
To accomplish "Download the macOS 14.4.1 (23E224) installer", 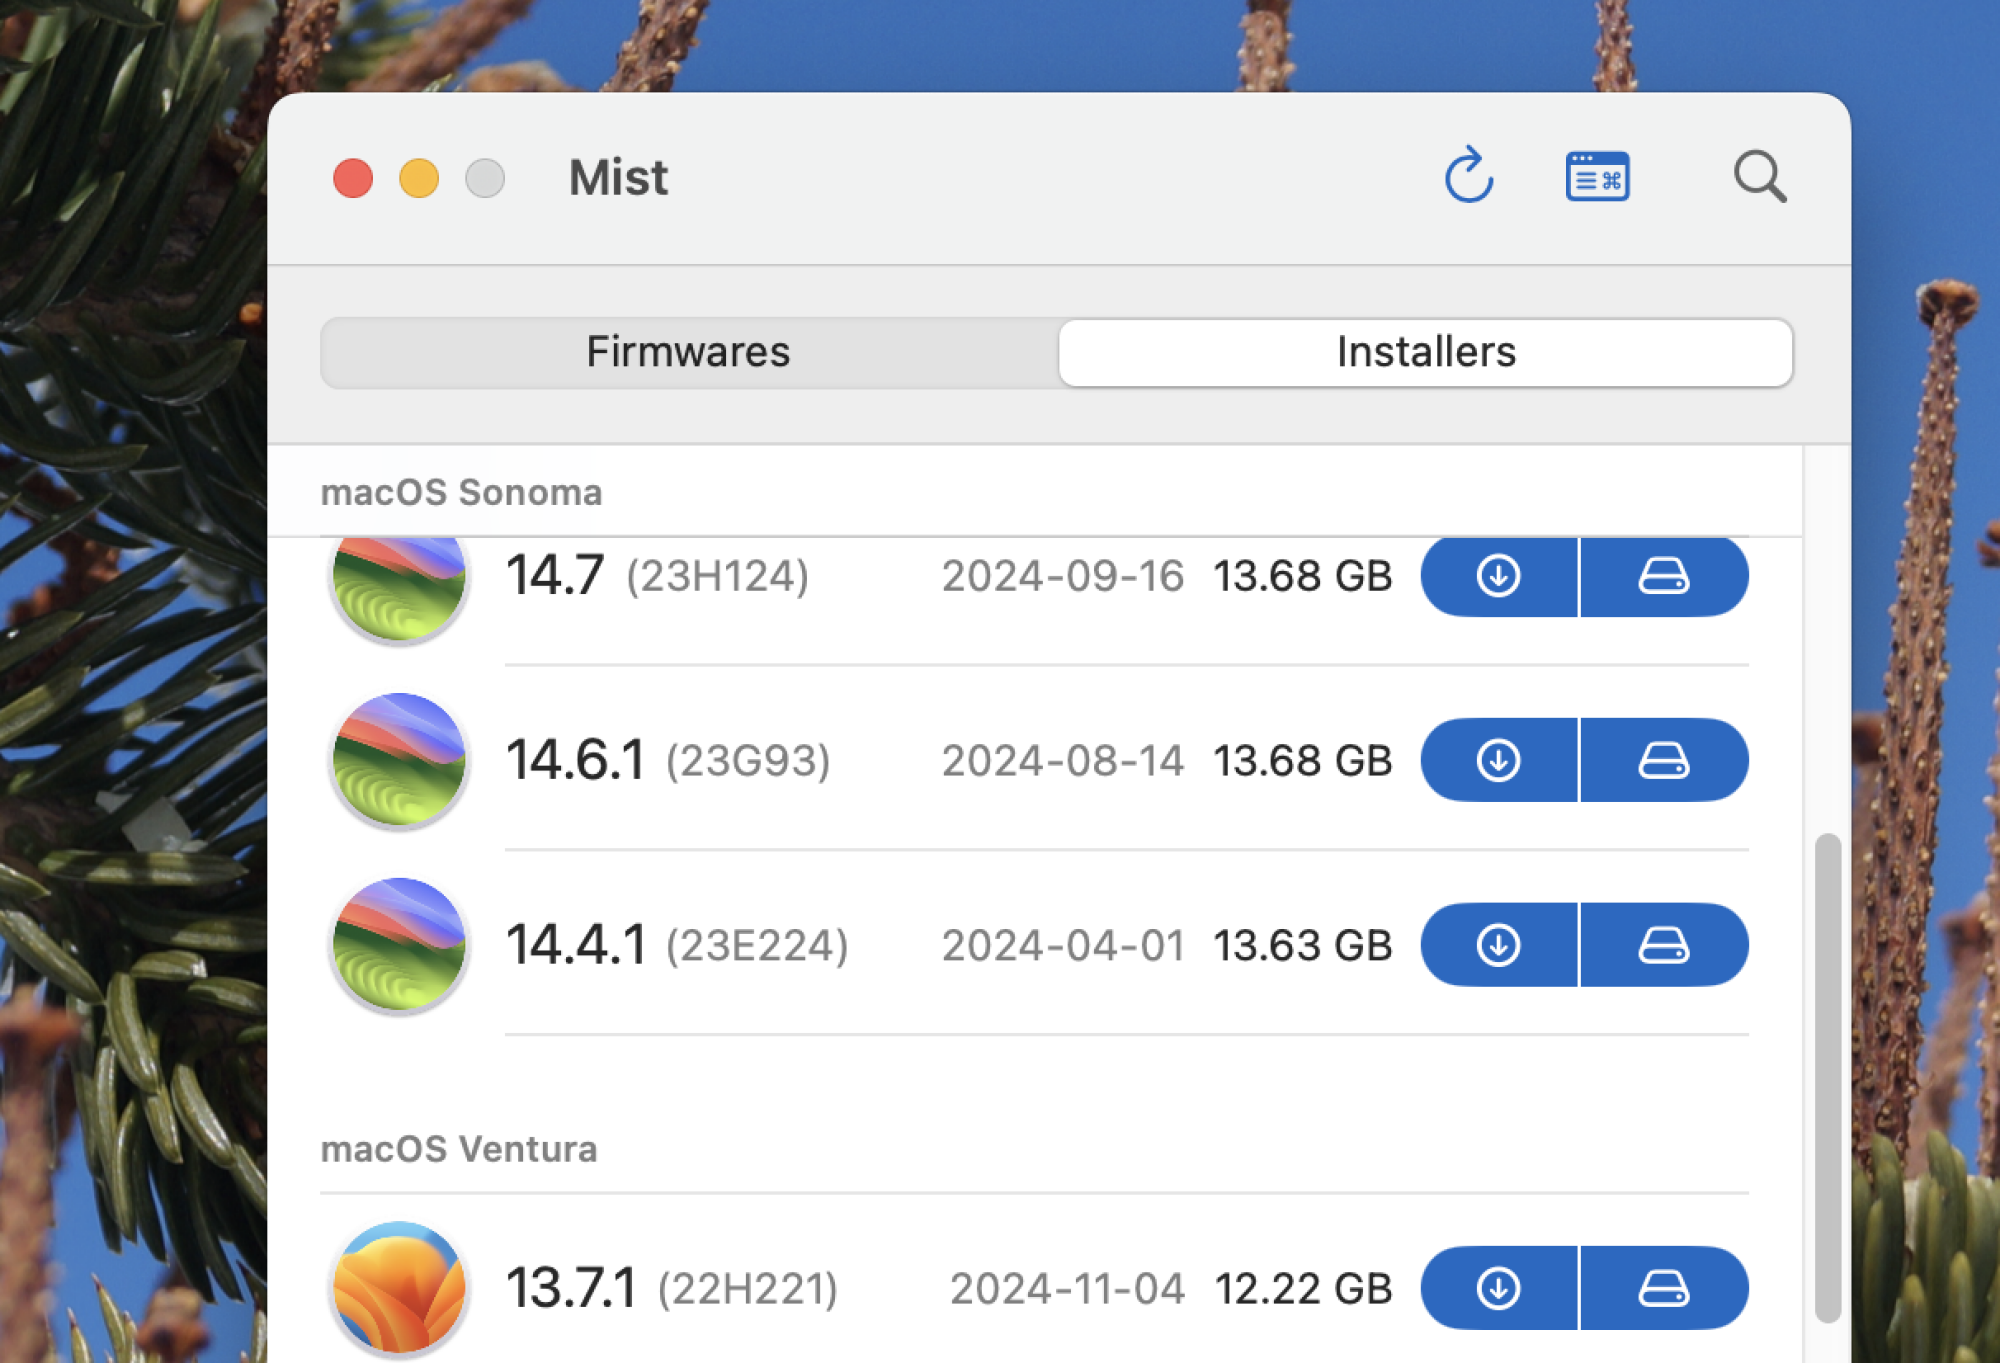I will click(1498, 945).
